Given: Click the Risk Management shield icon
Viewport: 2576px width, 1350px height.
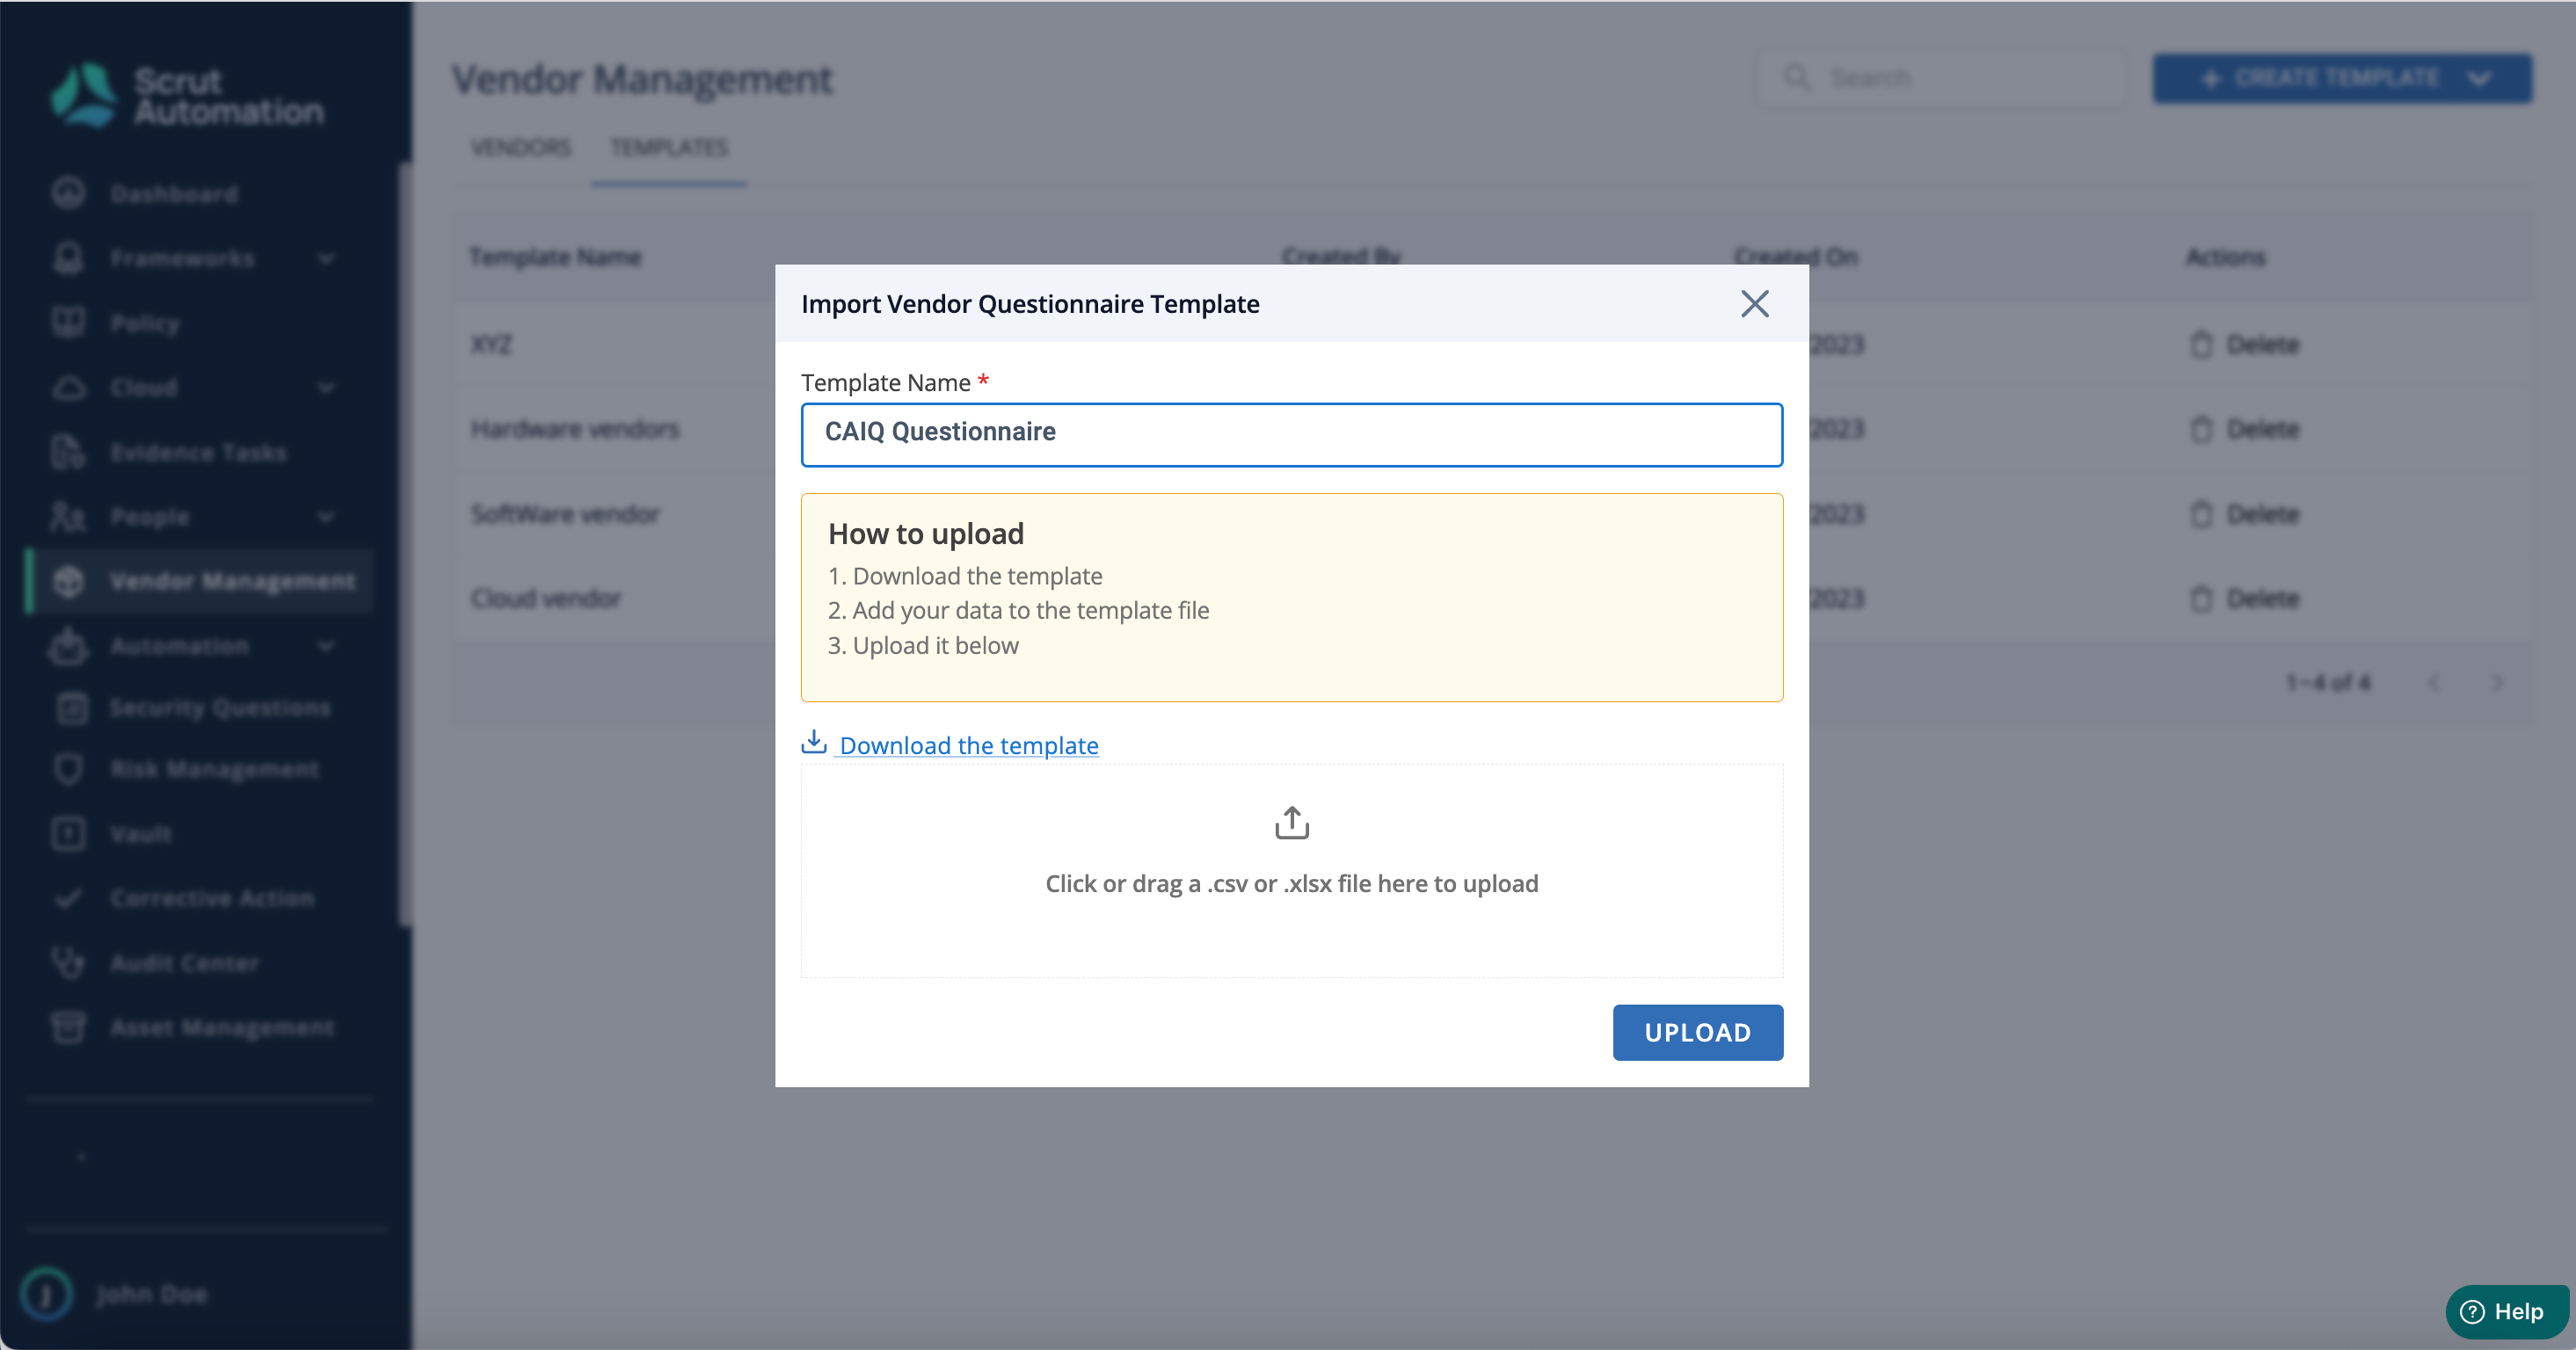Looking at the screenshot, I should (x=68, y=769).
